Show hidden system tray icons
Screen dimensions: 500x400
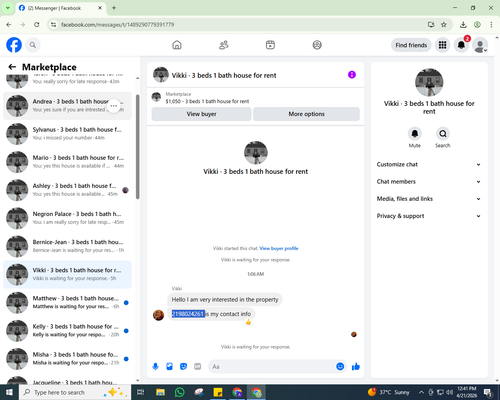[421, 392]
